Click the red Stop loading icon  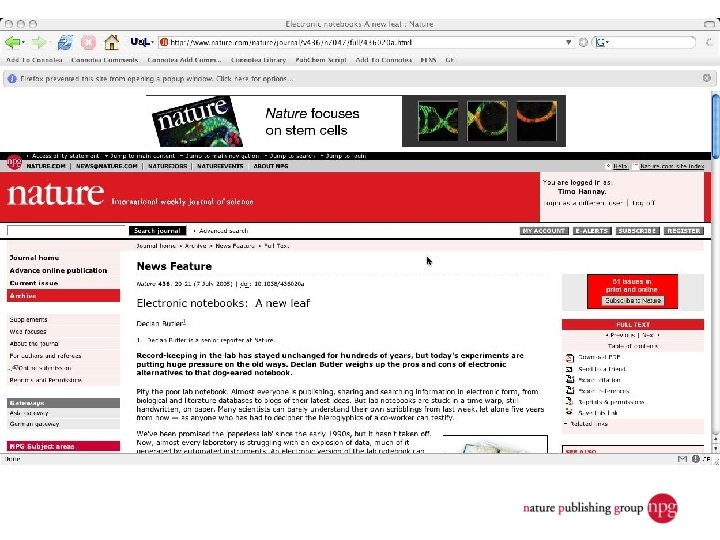[88, 43]
